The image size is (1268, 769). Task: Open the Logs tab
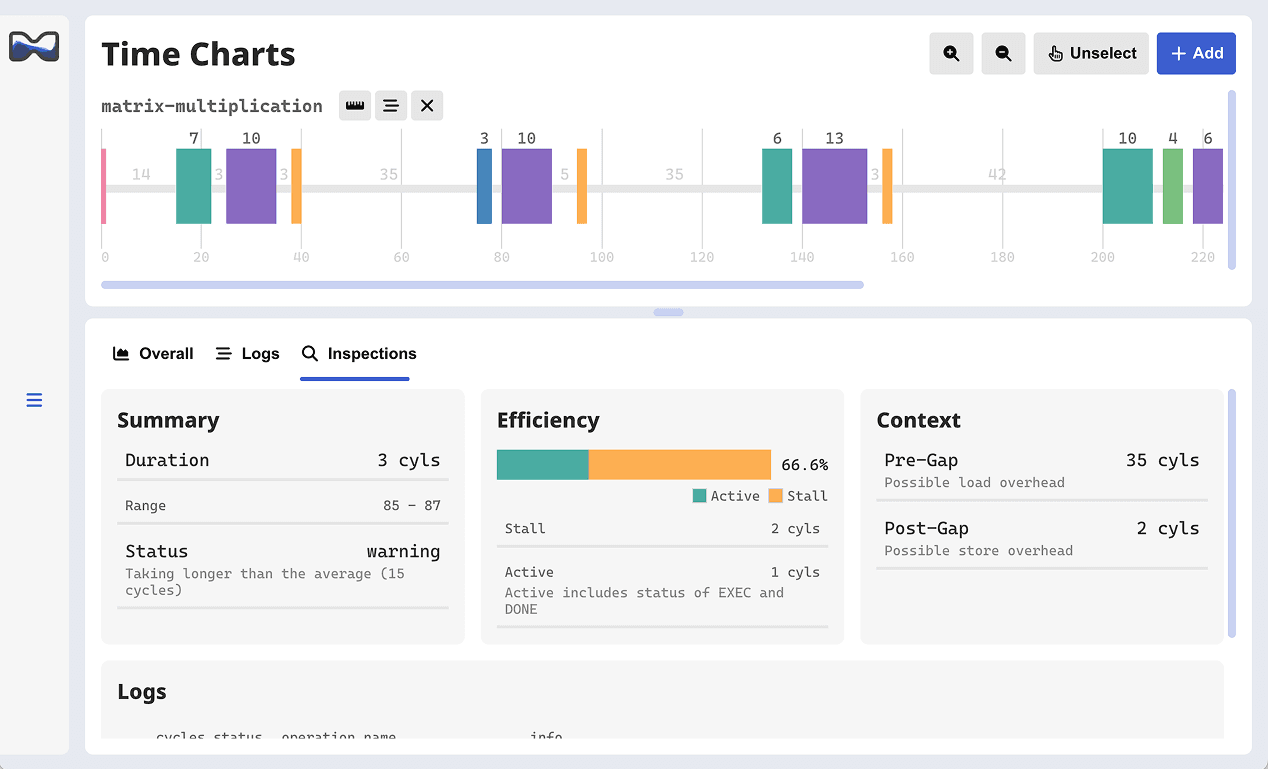(247, 353)
